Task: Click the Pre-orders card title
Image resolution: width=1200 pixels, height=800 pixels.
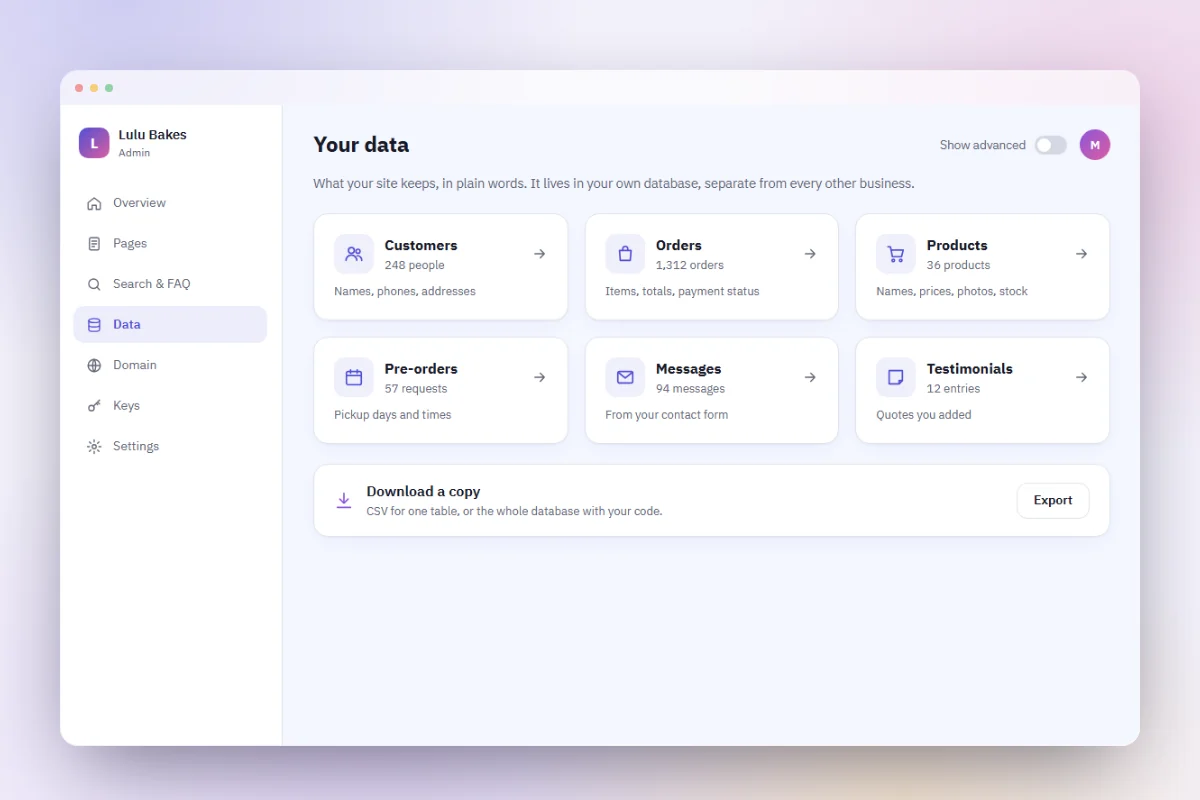Action: (x=421, y=369)
